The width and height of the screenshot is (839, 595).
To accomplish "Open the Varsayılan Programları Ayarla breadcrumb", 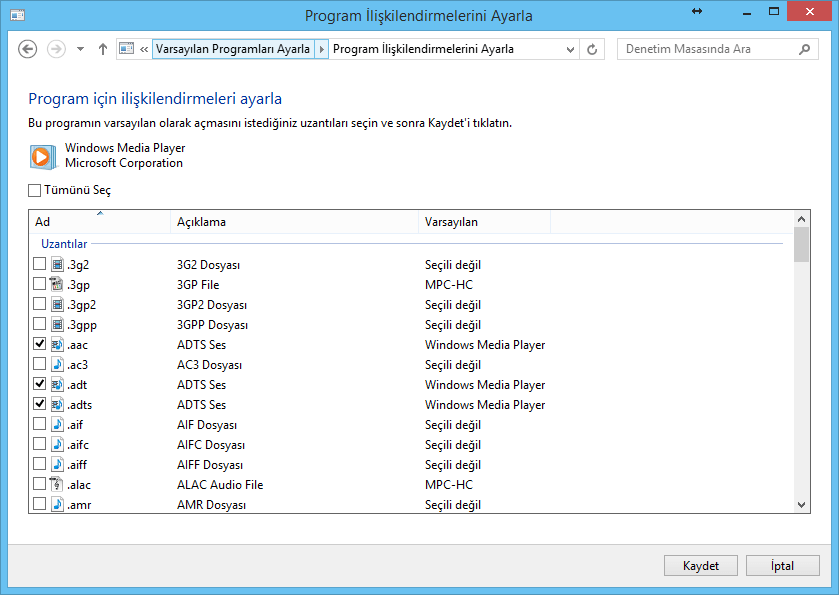I will (233, 49).
